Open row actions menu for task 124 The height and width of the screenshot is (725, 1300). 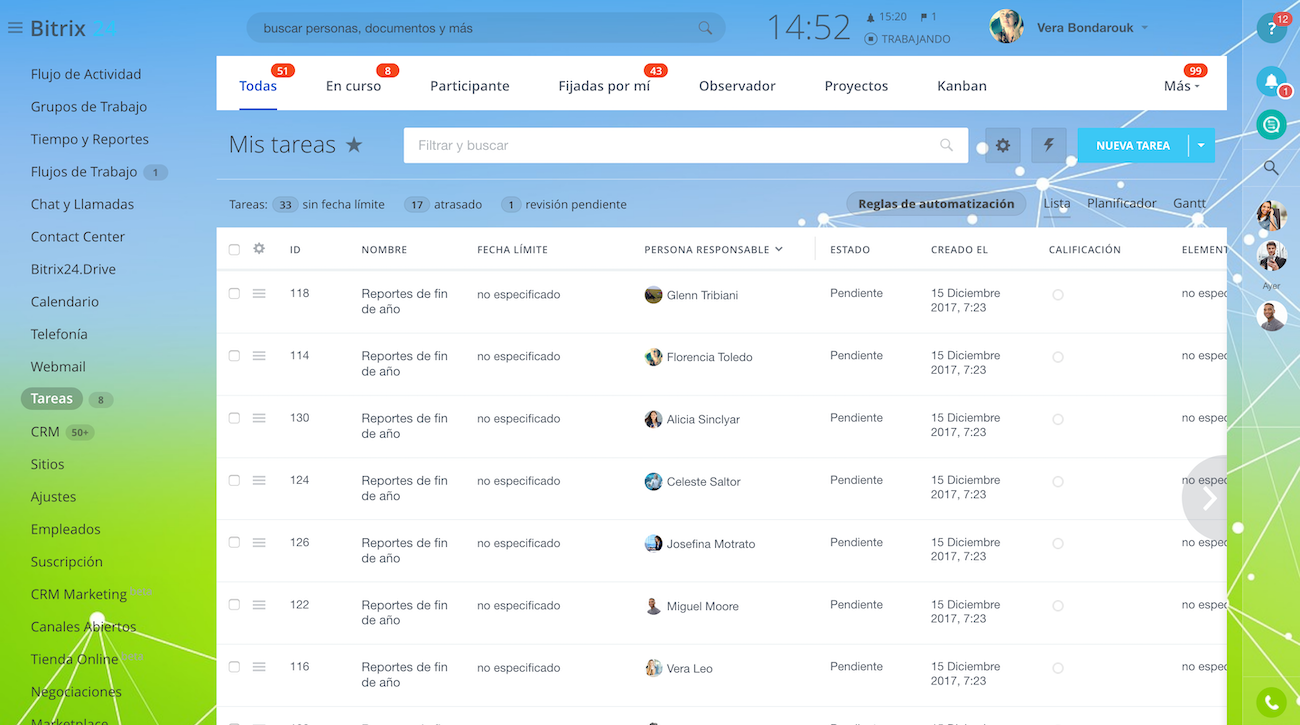click(259, 480)
